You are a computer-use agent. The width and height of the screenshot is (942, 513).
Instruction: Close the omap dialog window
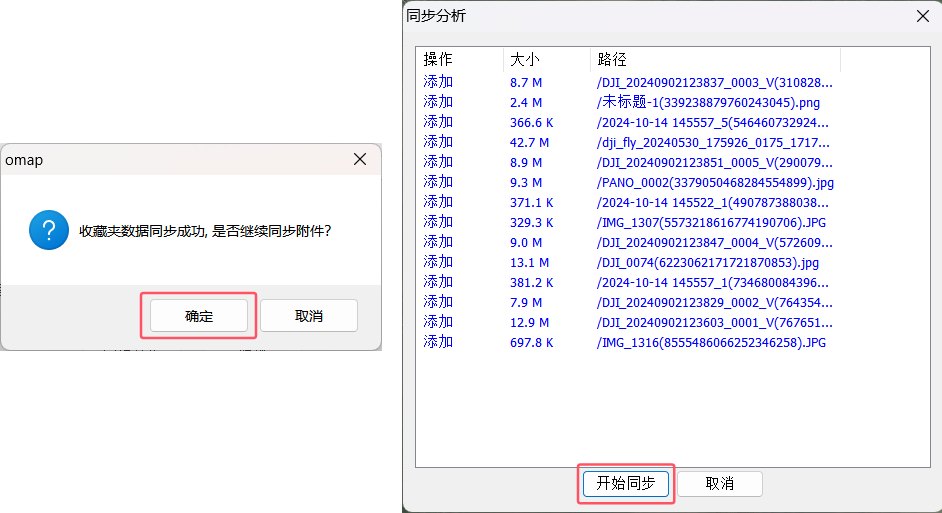point(360,160)
